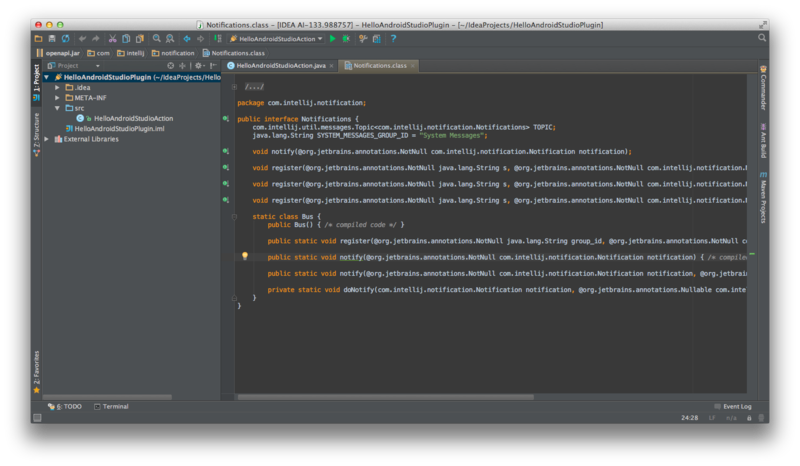This screenshot has height=466, width=800.
Task: Click the LF line separator status entry
Action: coord(712,418)
